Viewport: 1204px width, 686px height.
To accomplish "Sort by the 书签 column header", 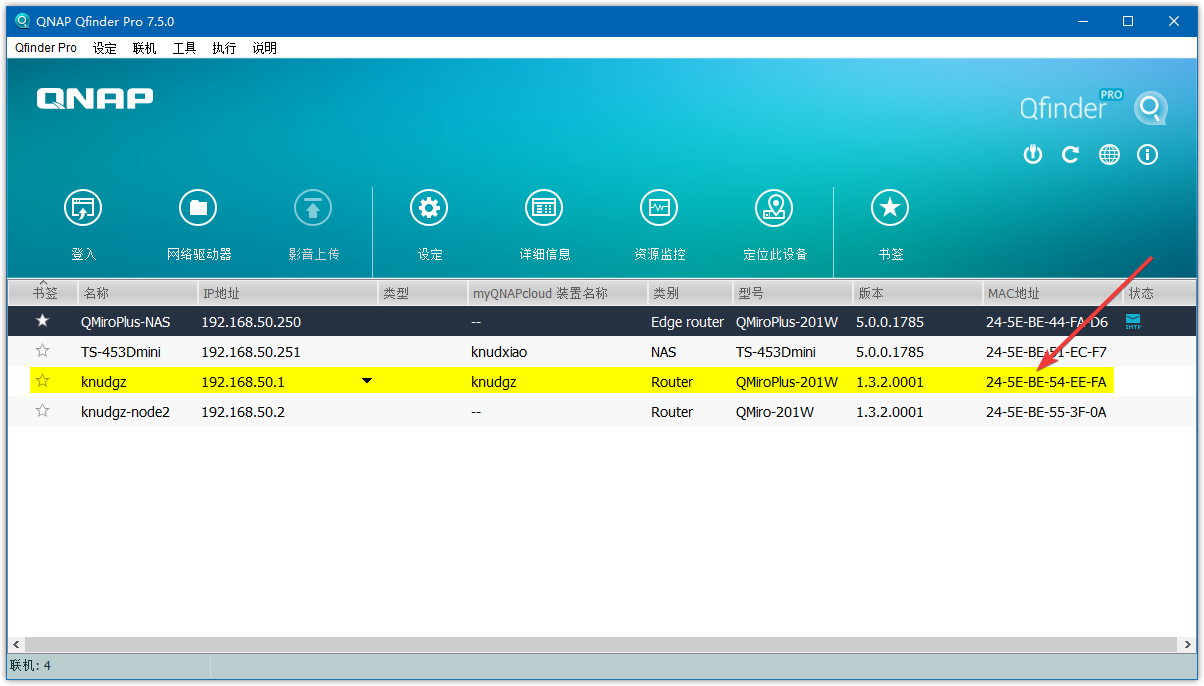I will point(44,293).
